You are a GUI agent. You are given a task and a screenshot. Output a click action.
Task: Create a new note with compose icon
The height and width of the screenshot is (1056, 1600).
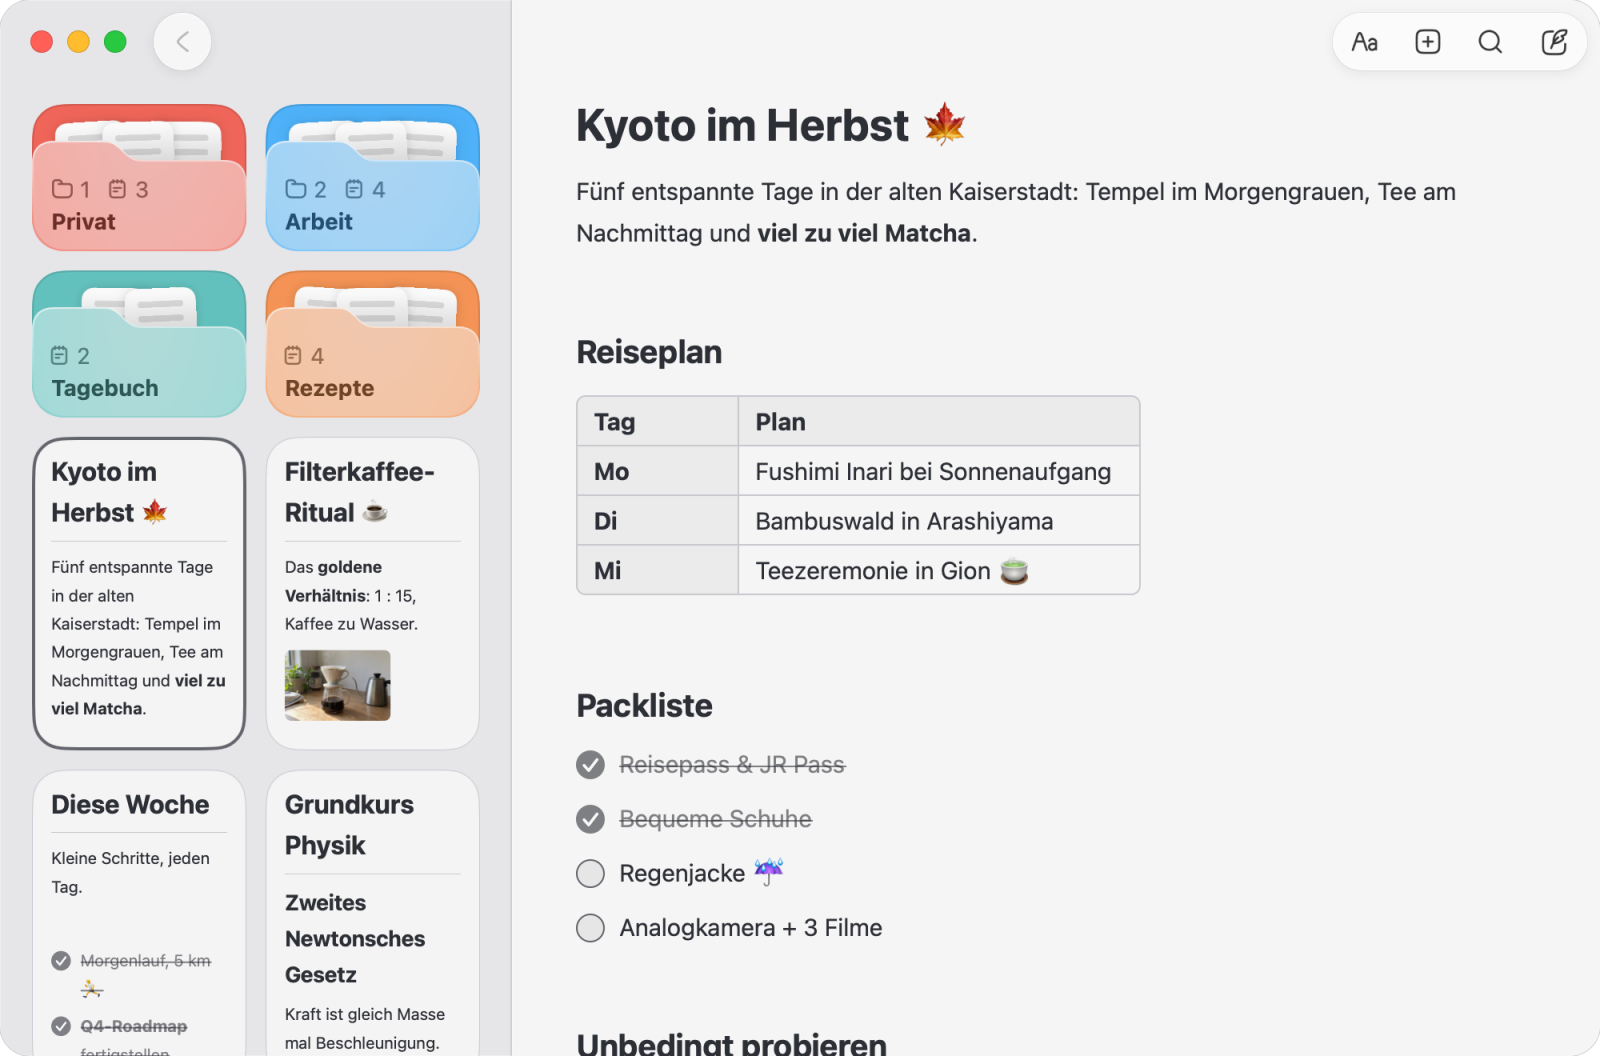(x=1554, y=42)
